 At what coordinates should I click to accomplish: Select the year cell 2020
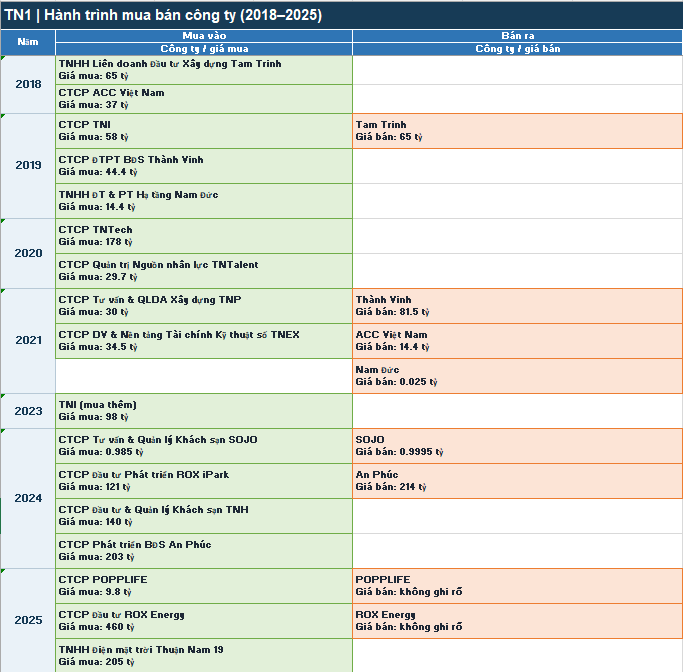[28, 253]
